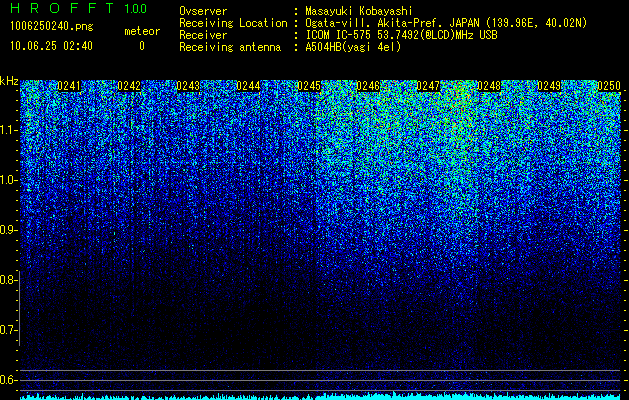This screenshot has height=400, width=629.
Task: Click the 0.7 kHz axis label
Action: tap(8, 330)
